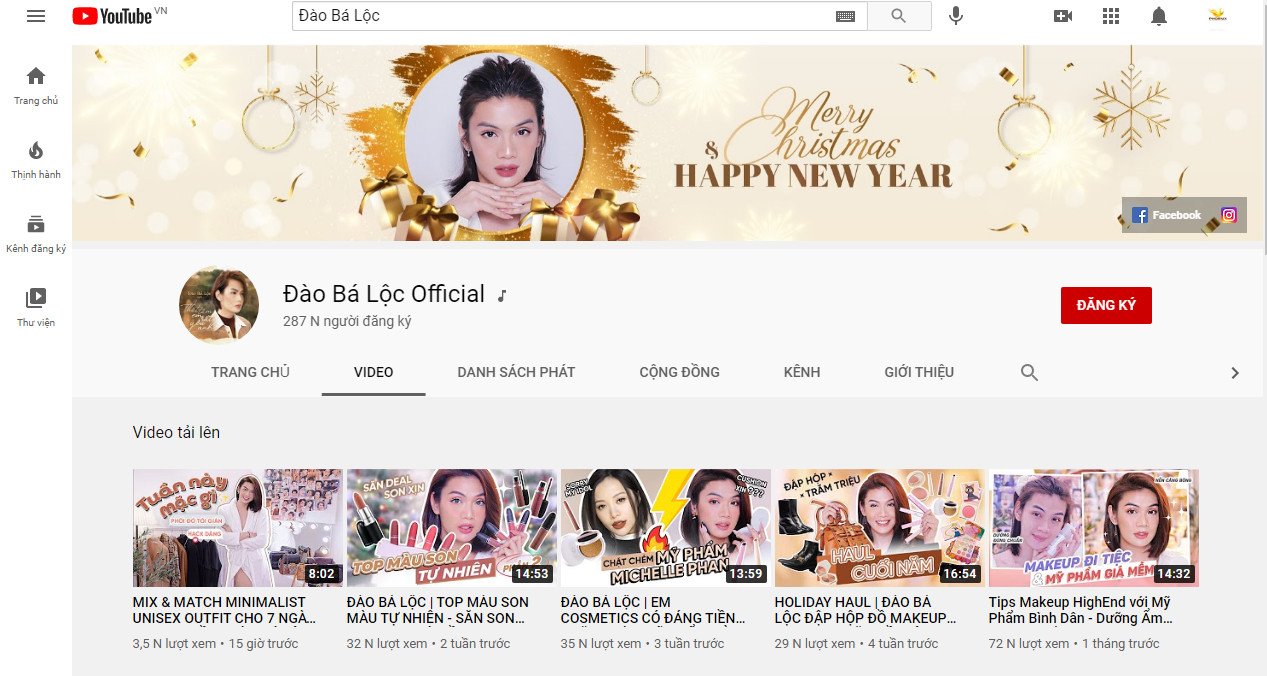Switch to the TRANG CHỦ tab
1267x676 pixels.
250,372
